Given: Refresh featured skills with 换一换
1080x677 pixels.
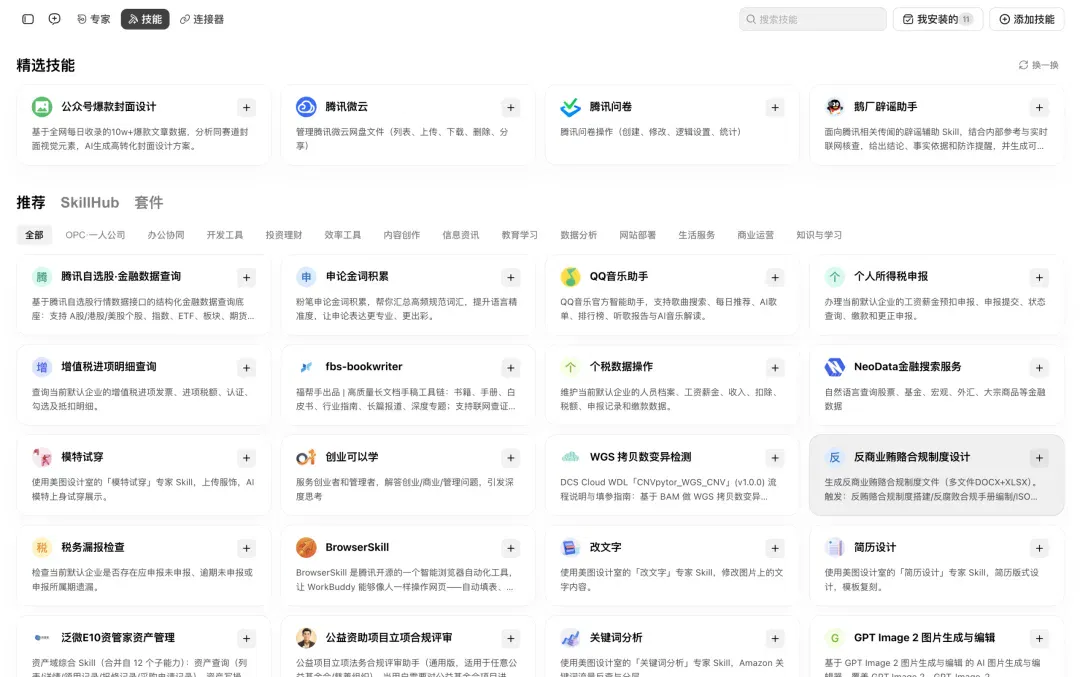Looking at the screenshot, I should click(x=1039, y=65).
